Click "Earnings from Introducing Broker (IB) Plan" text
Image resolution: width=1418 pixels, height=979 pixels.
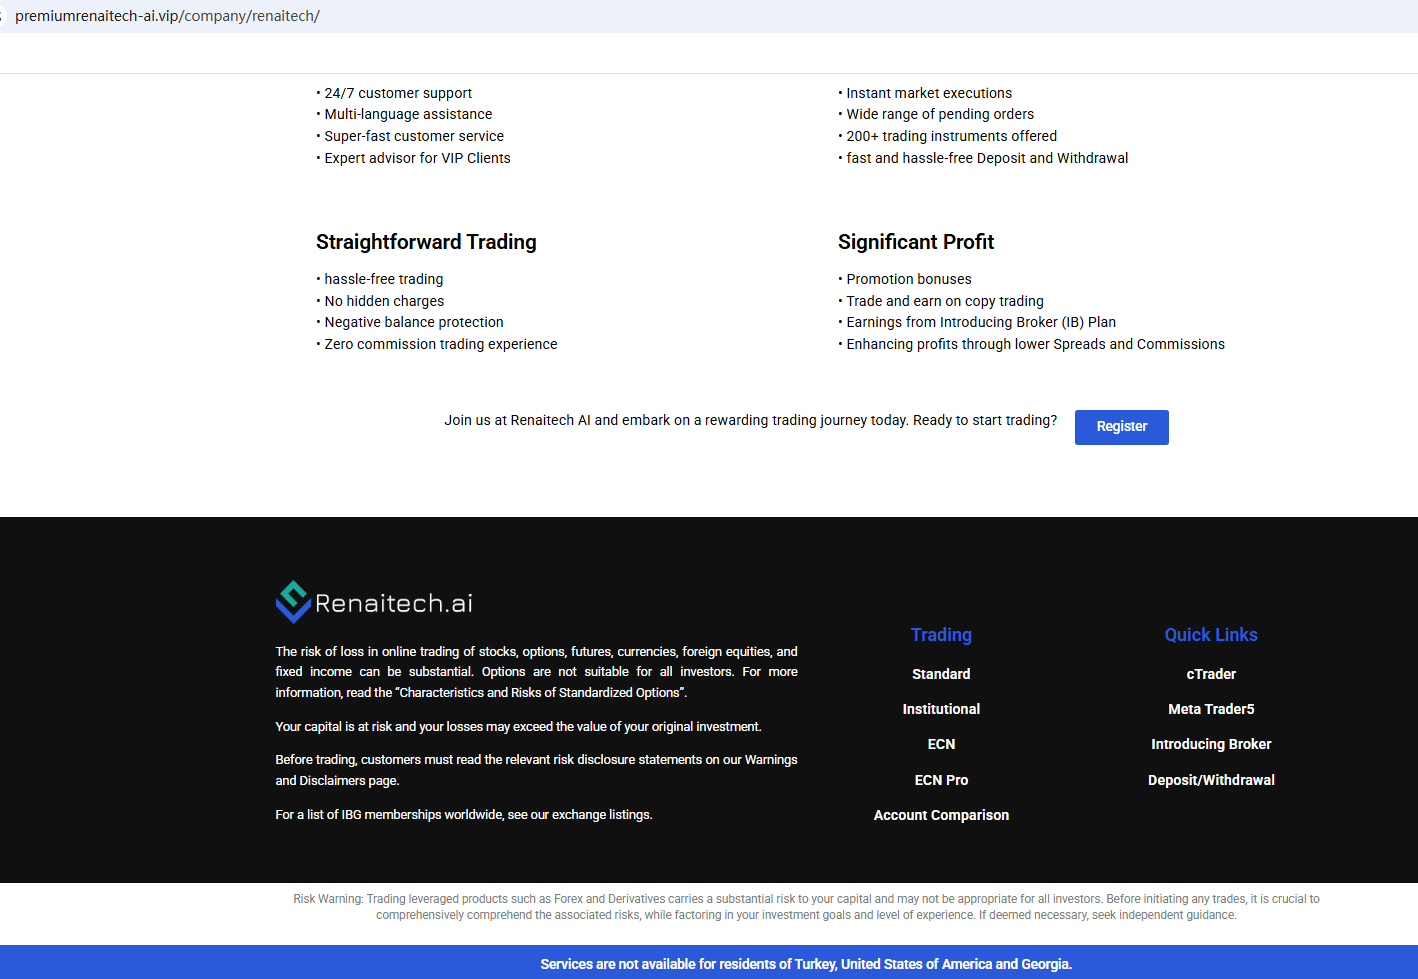(x=977, y=322)
